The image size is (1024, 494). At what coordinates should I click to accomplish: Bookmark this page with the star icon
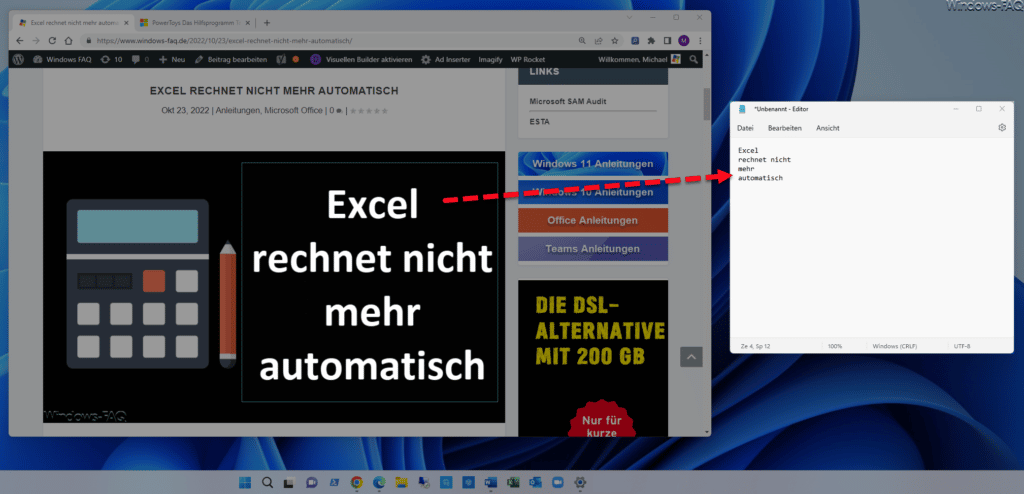pyautogui.click(x=615, y=41)
